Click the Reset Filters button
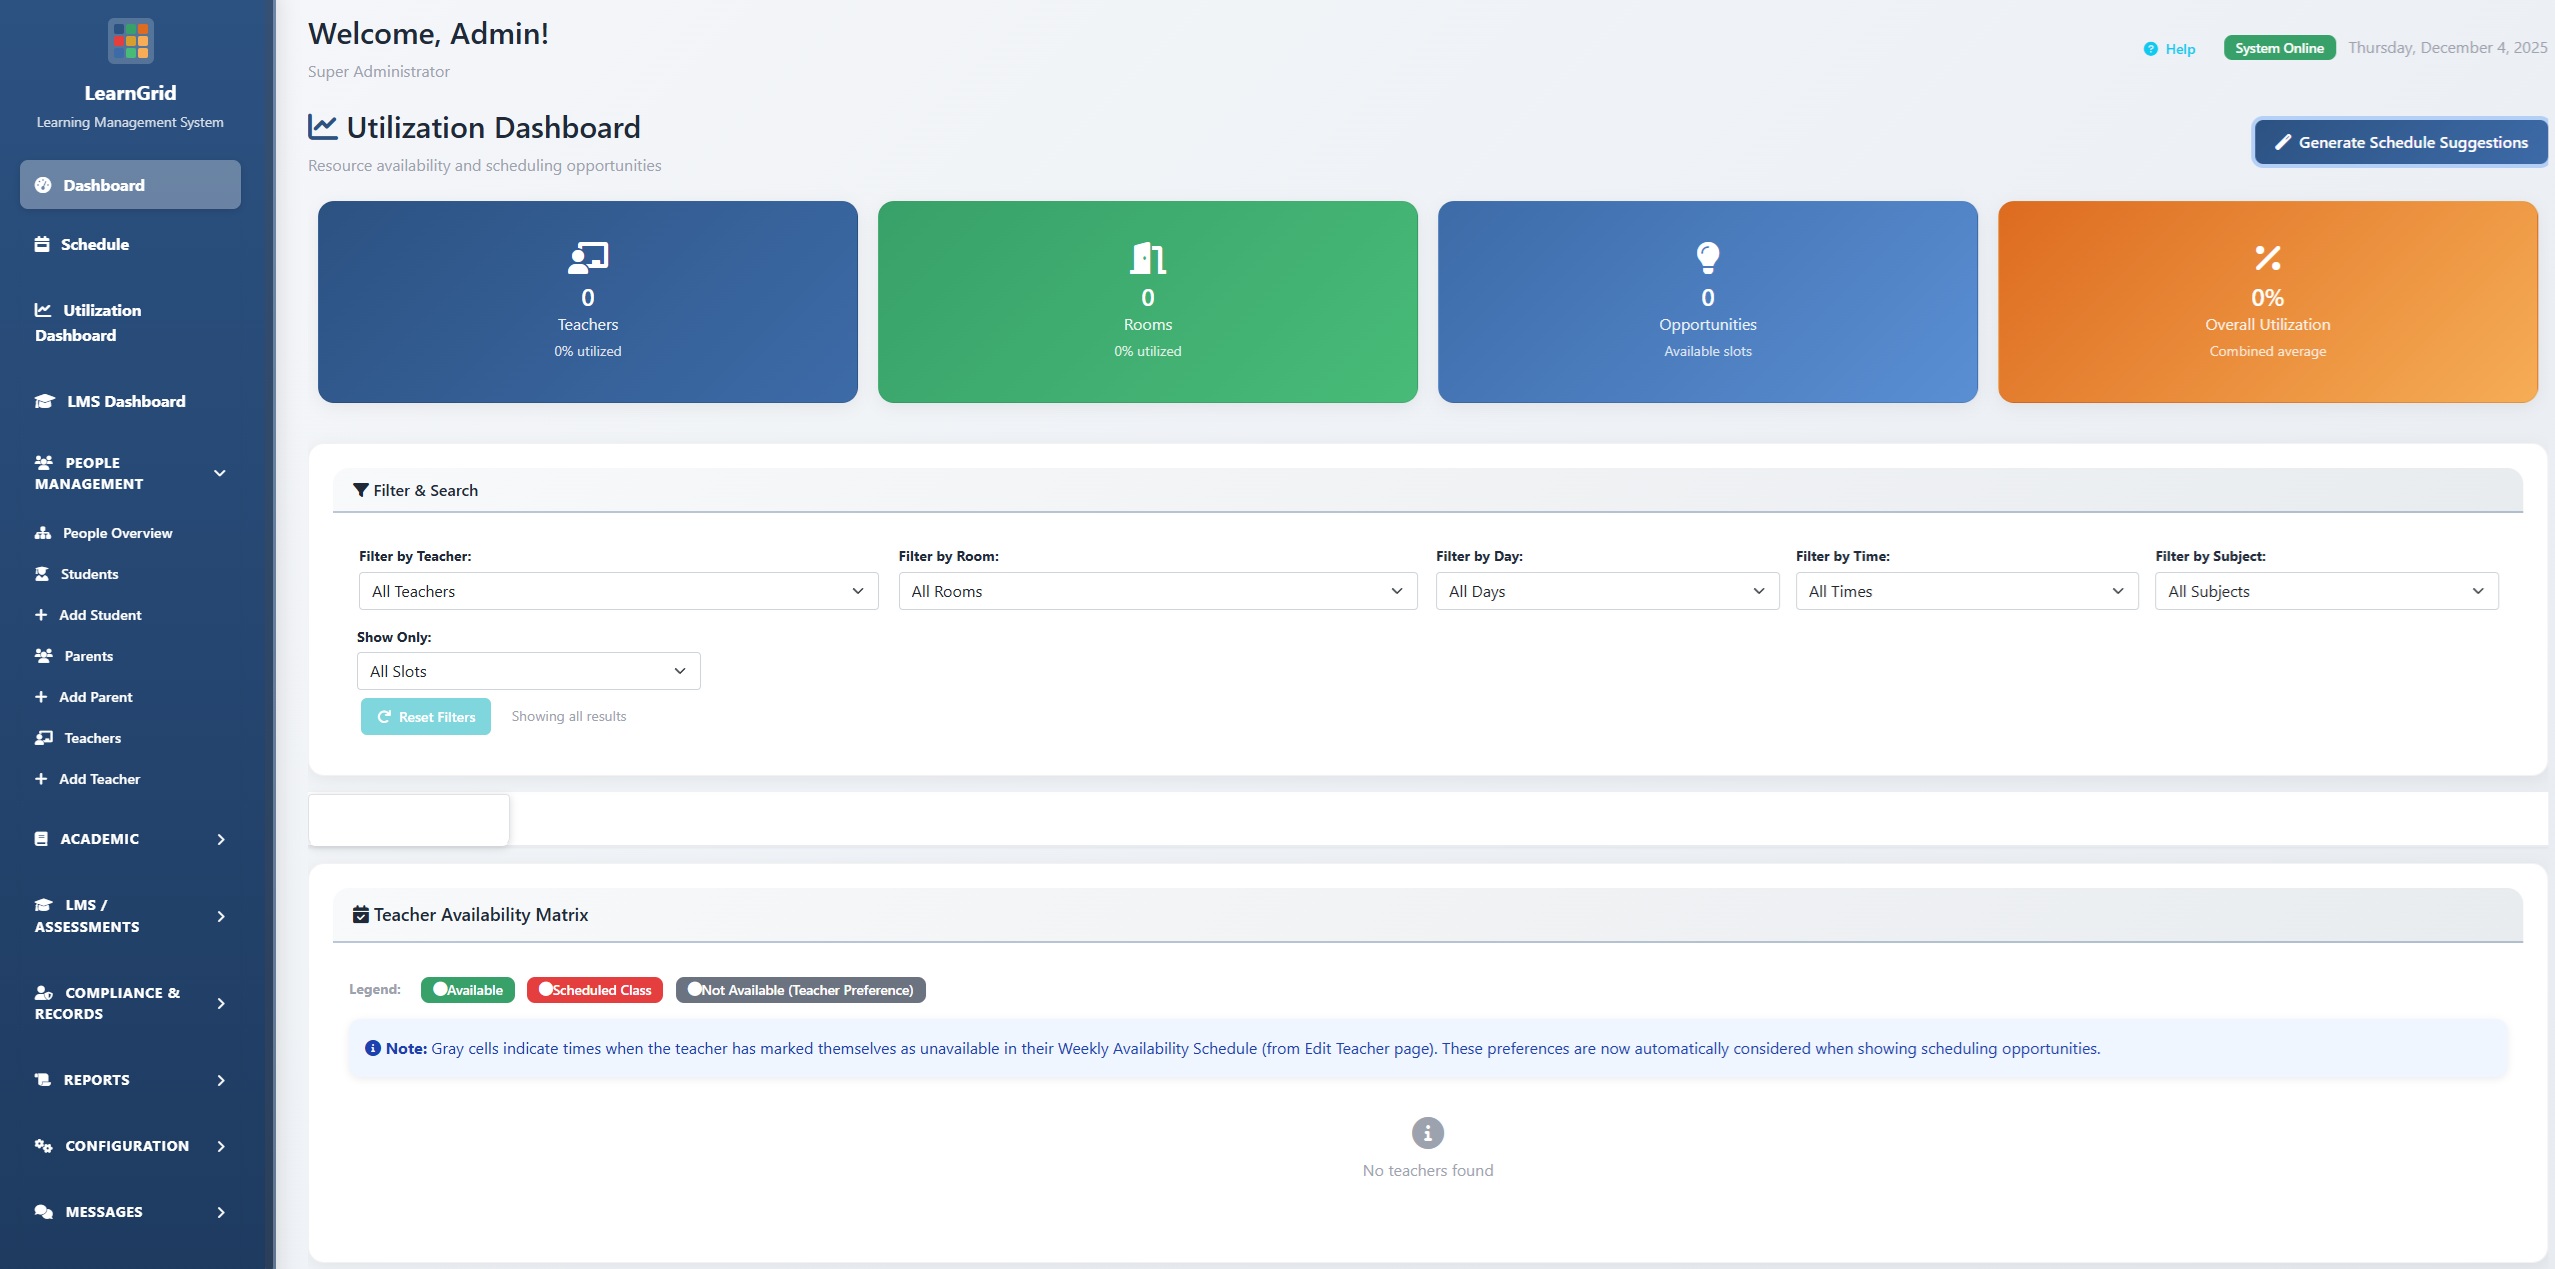 click(x=425, y=716)
